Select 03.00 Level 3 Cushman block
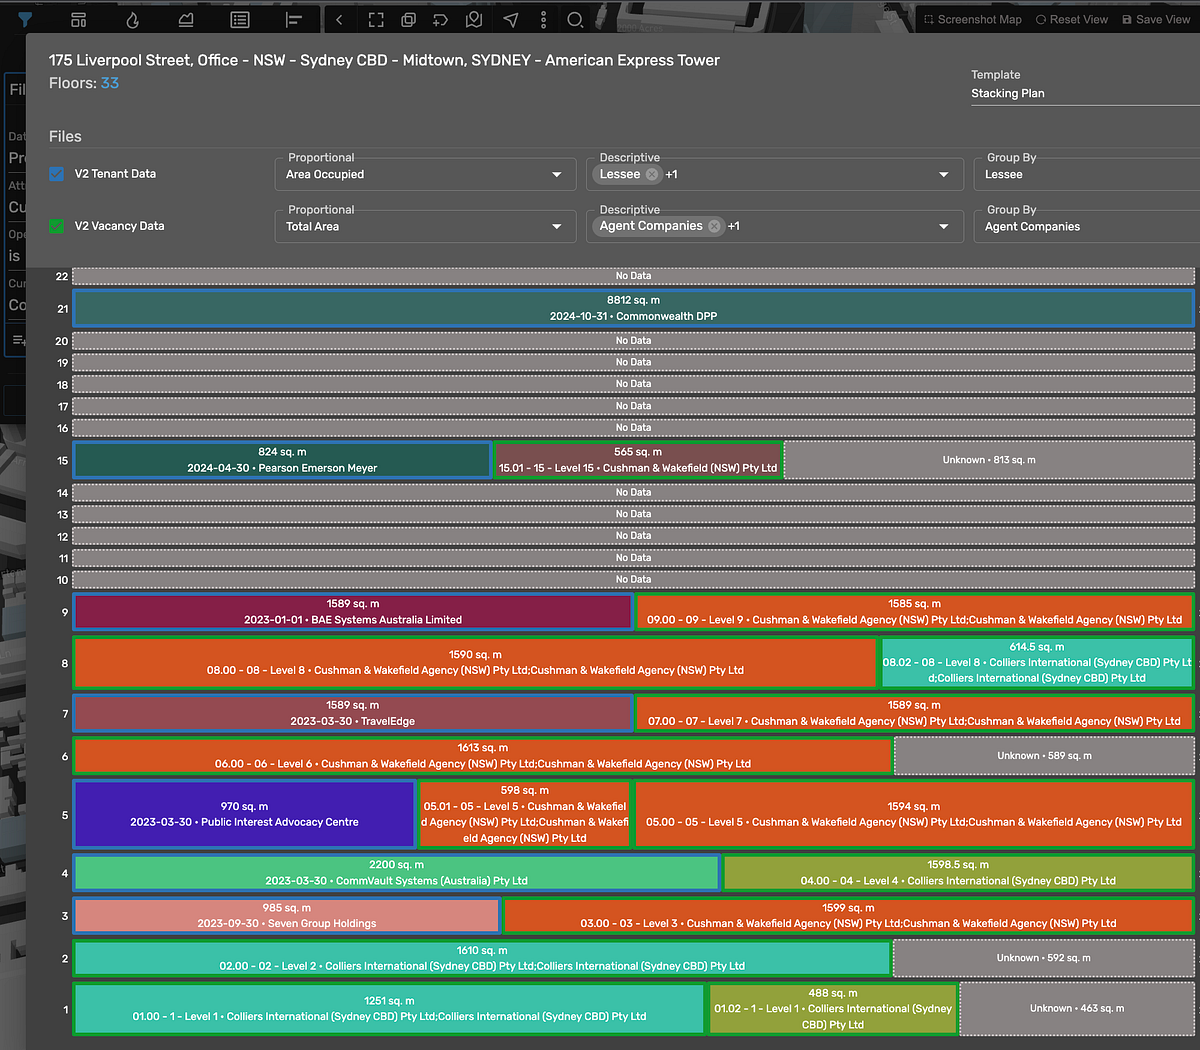 coord(848,916)
